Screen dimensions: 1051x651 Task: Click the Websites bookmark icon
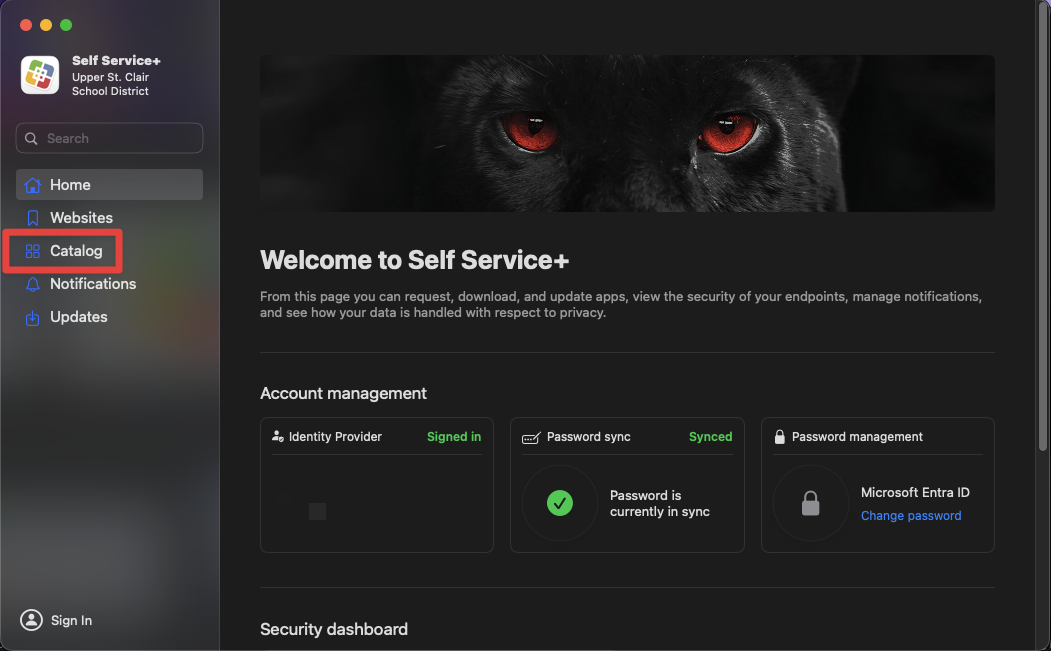[x=33, y=218]
